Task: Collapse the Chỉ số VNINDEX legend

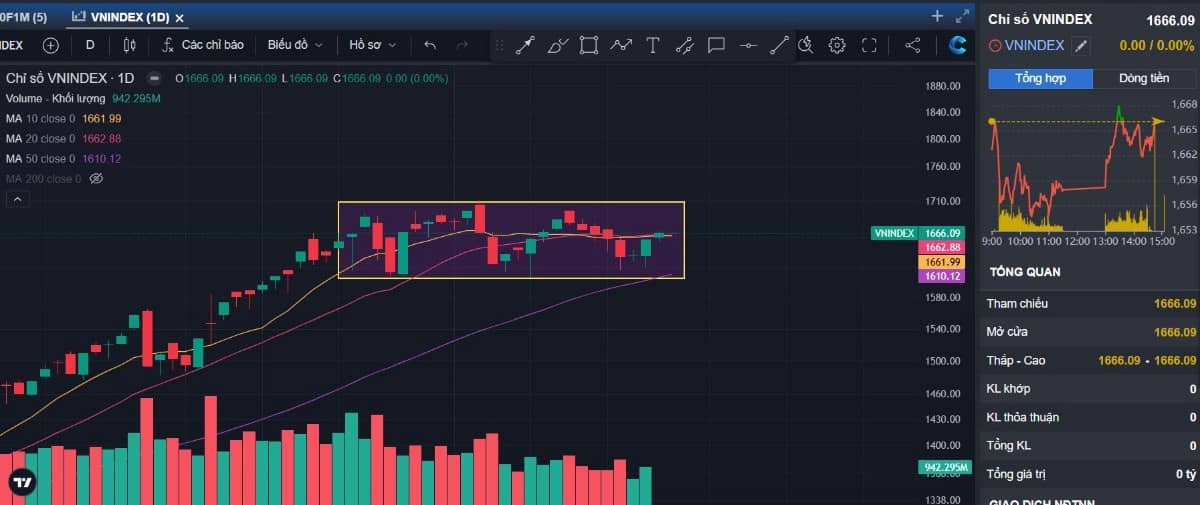Action: [x=153, y=78]
